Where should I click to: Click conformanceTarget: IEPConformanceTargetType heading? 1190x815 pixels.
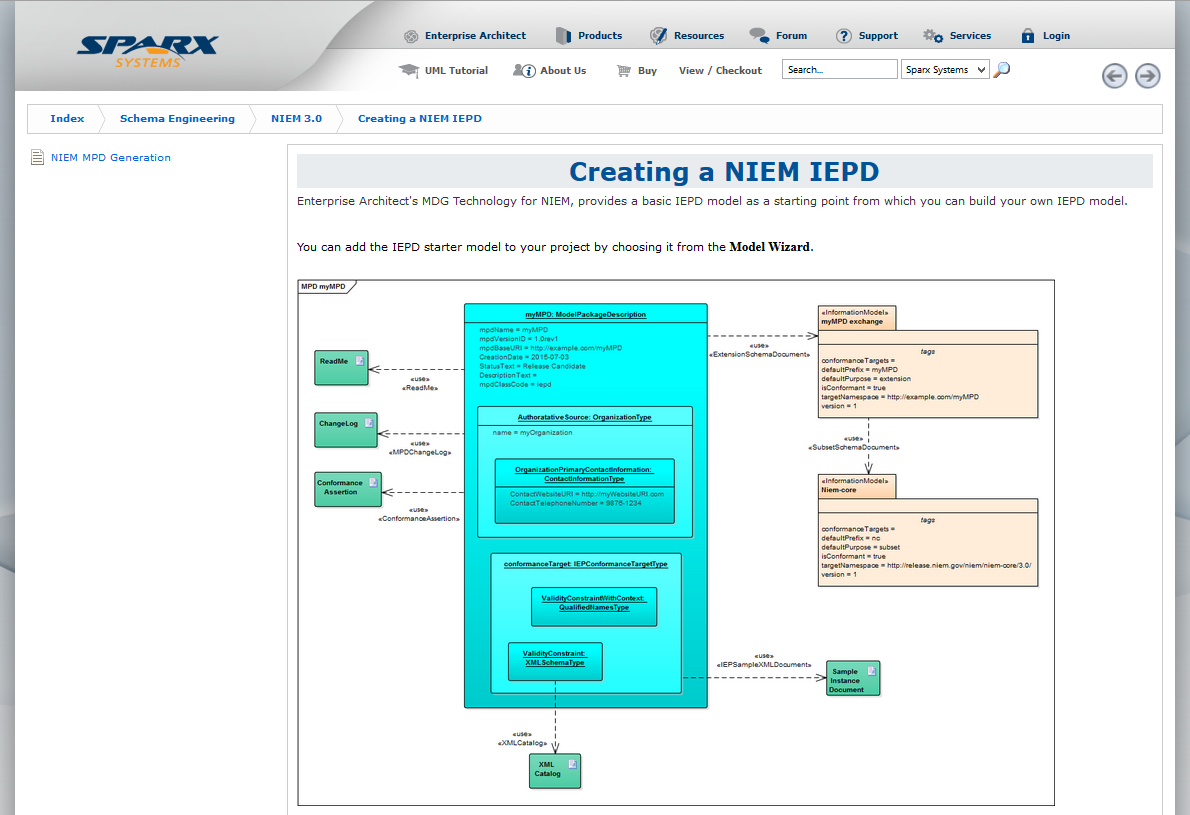(x=585, y=564)
